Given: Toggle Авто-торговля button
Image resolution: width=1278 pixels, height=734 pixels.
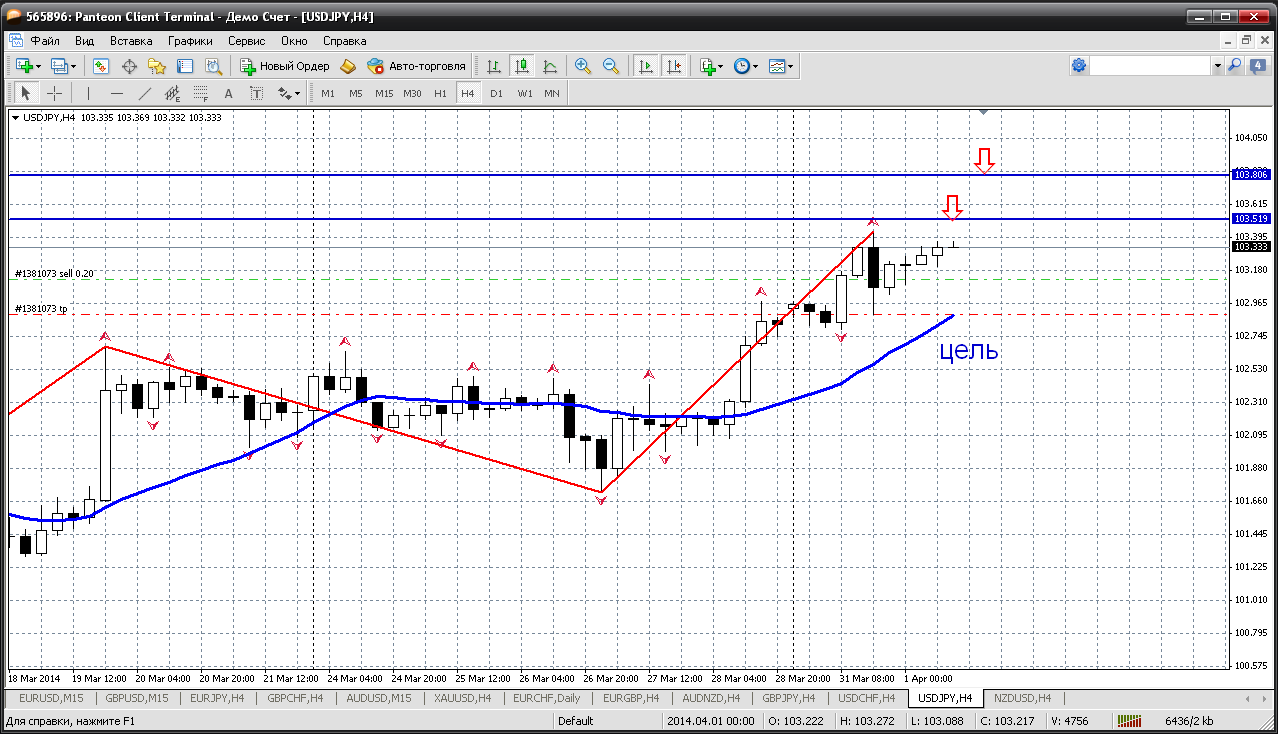Looking at the screenshot, I should tap(417, 66).
